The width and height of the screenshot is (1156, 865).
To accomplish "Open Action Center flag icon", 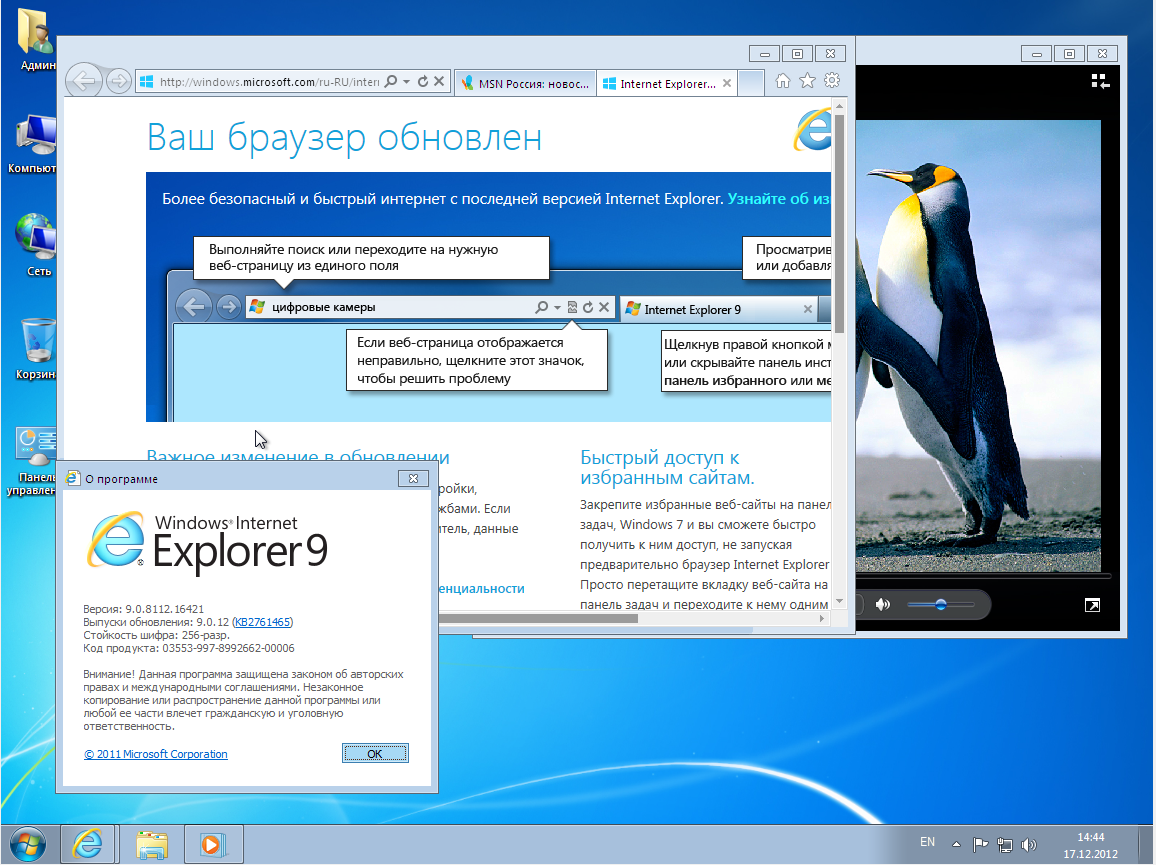I will (980, 844).
